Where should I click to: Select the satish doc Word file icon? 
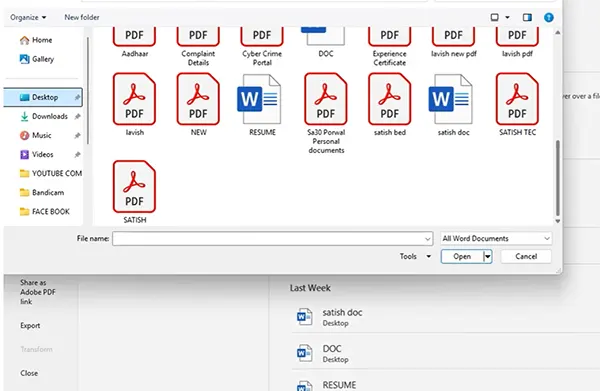[451, 99]
